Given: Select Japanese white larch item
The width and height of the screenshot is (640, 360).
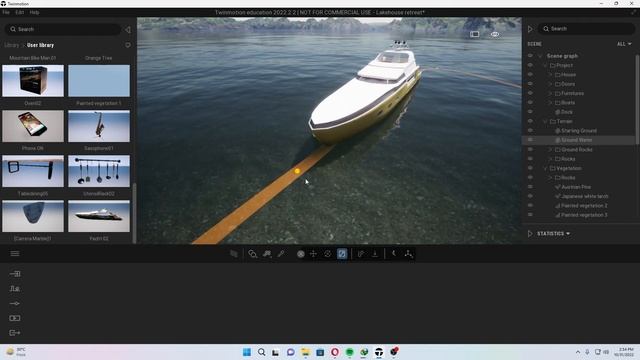Looking at the screenshot, I should pyautogui.click(x=584, y=196).
